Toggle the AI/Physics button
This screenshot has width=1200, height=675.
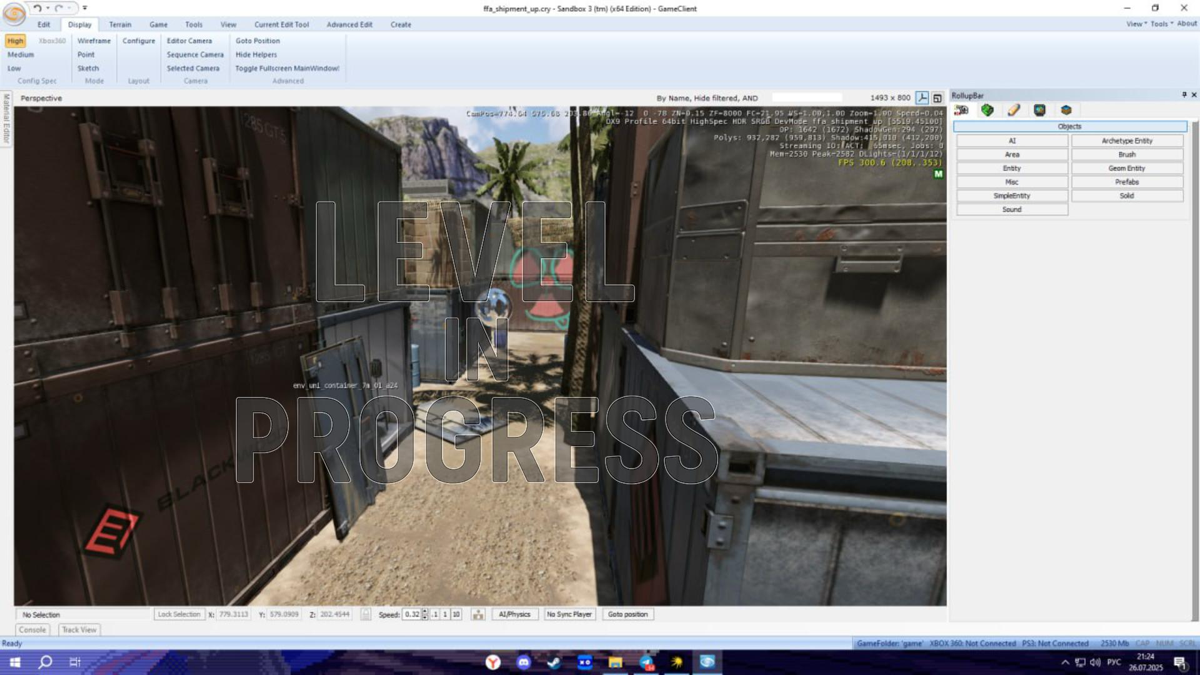[514, 614]
